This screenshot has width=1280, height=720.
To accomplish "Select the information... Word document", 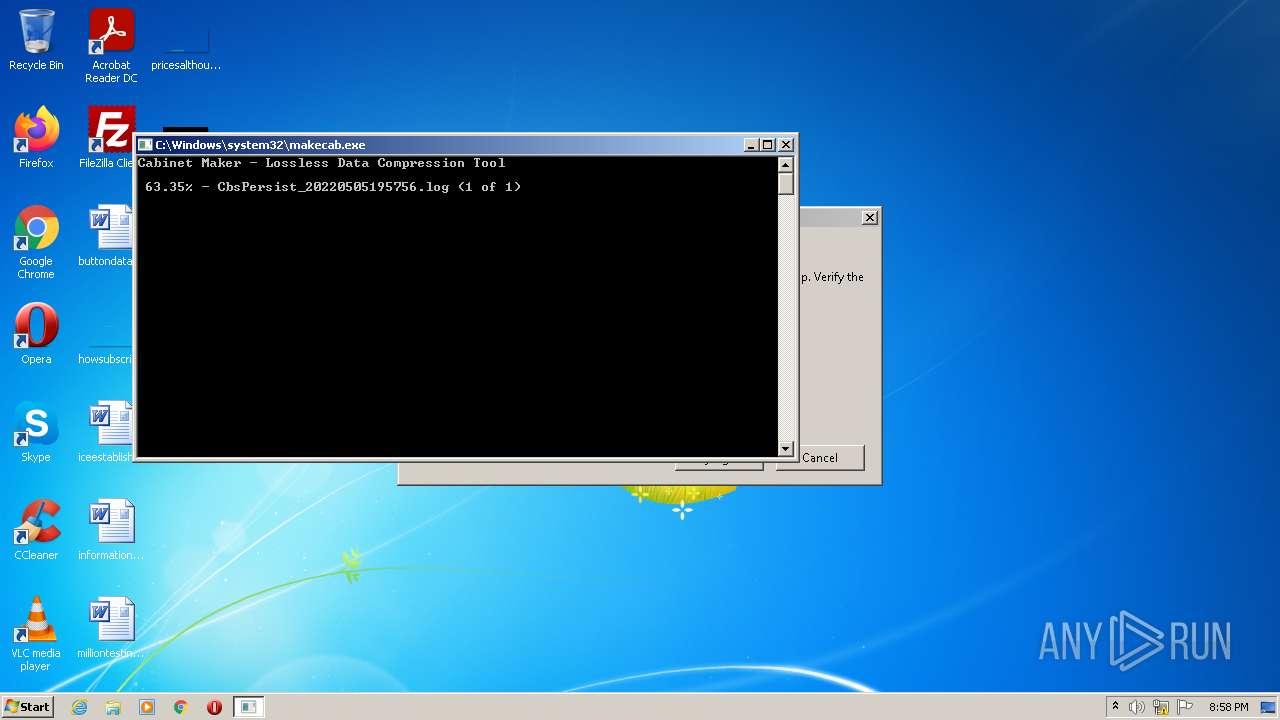I will tap(111, 530).
